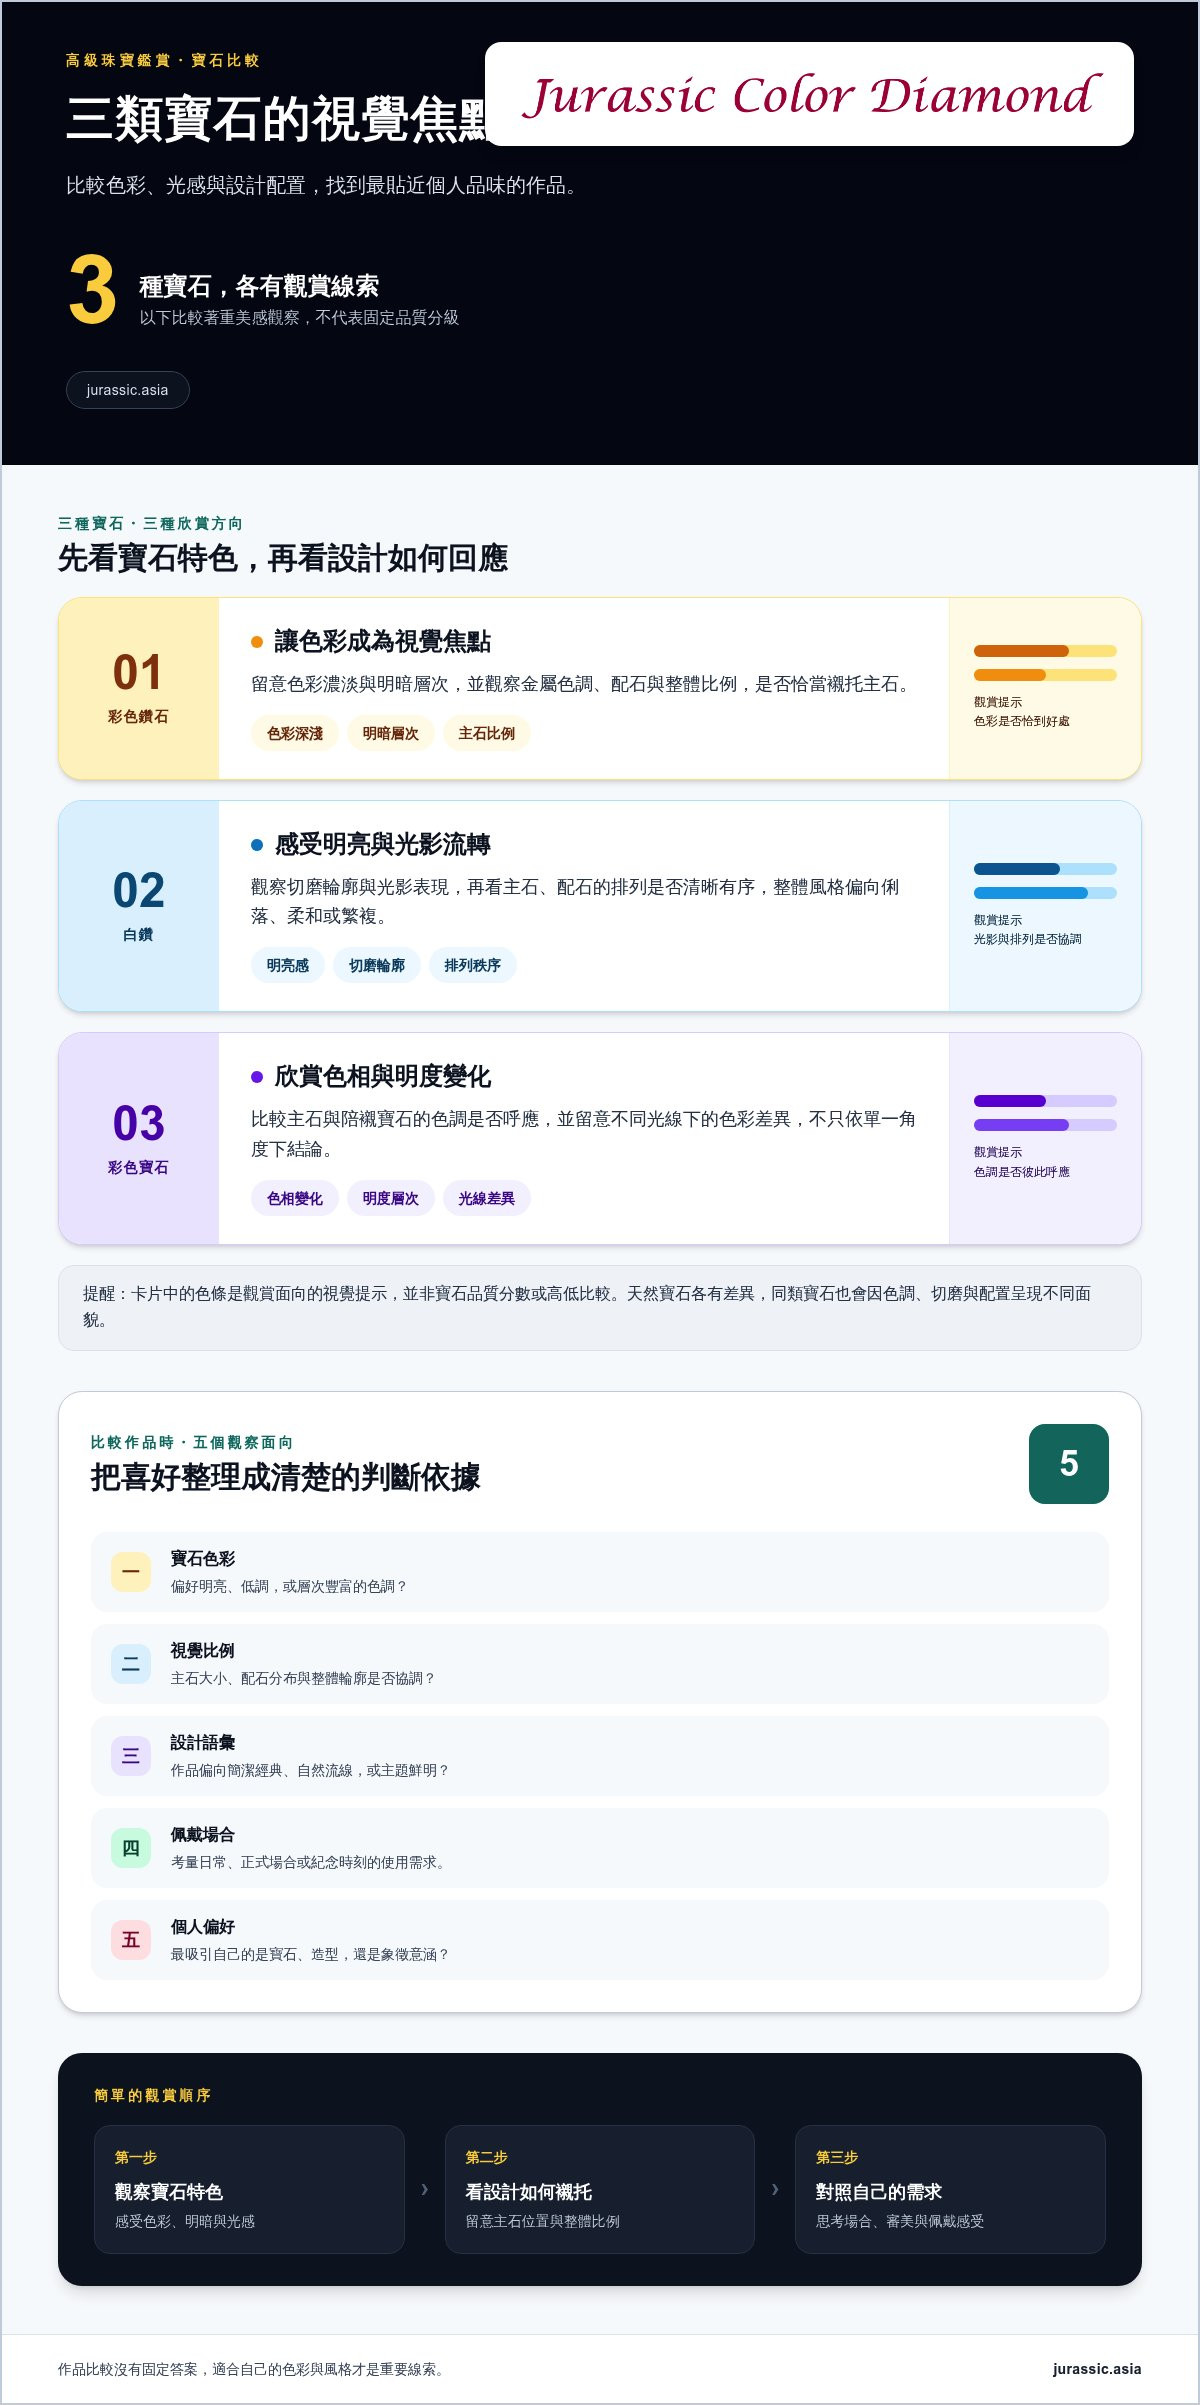Click the large yellow 3 numeral

93,290
